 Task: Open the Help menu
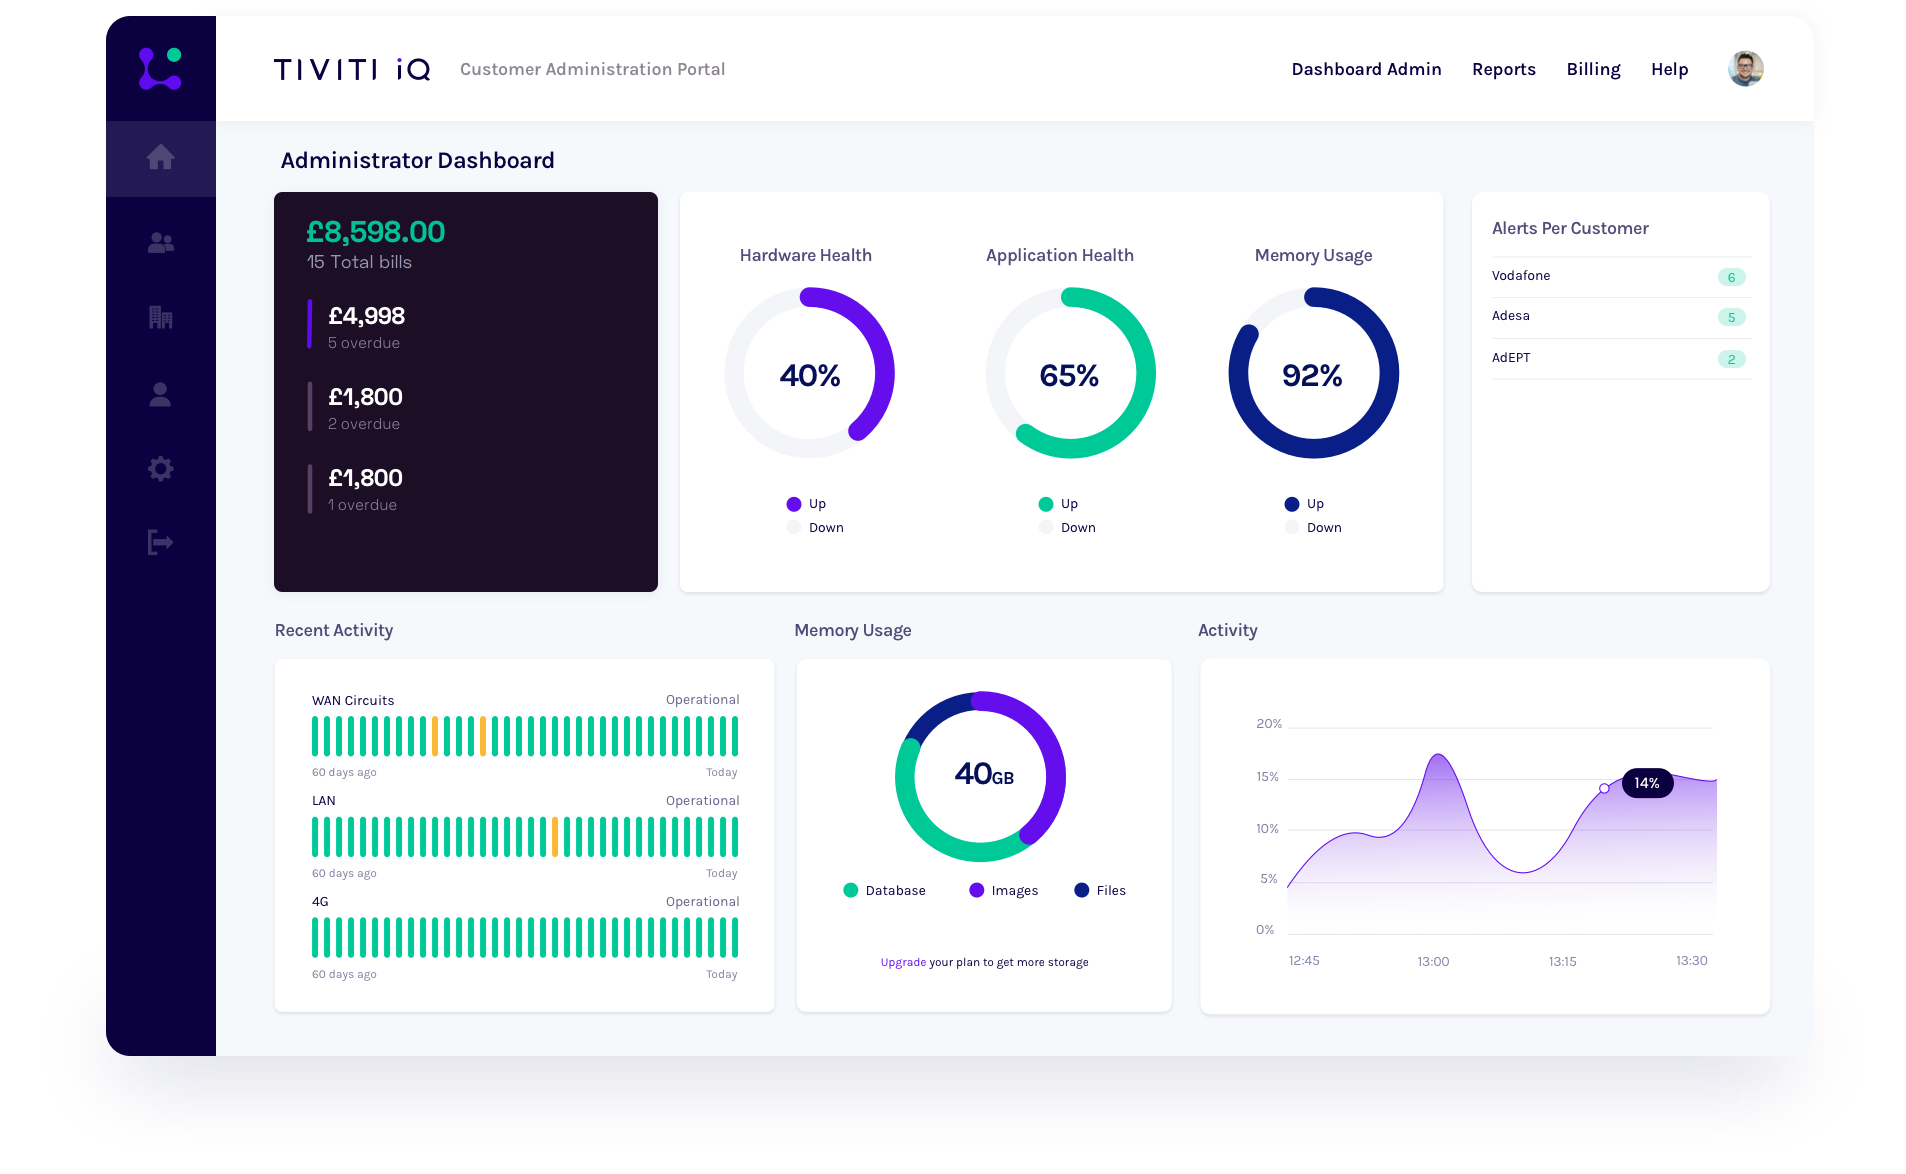point(1669,69)
